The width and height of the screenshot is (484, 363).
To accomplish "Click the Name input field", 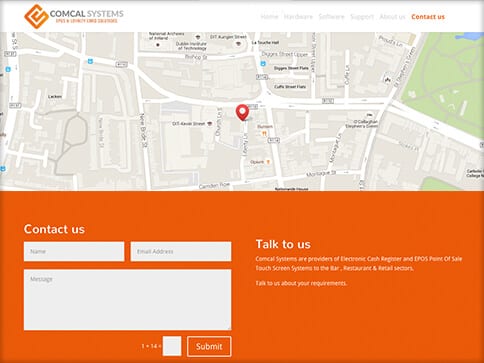I will 74,251.
